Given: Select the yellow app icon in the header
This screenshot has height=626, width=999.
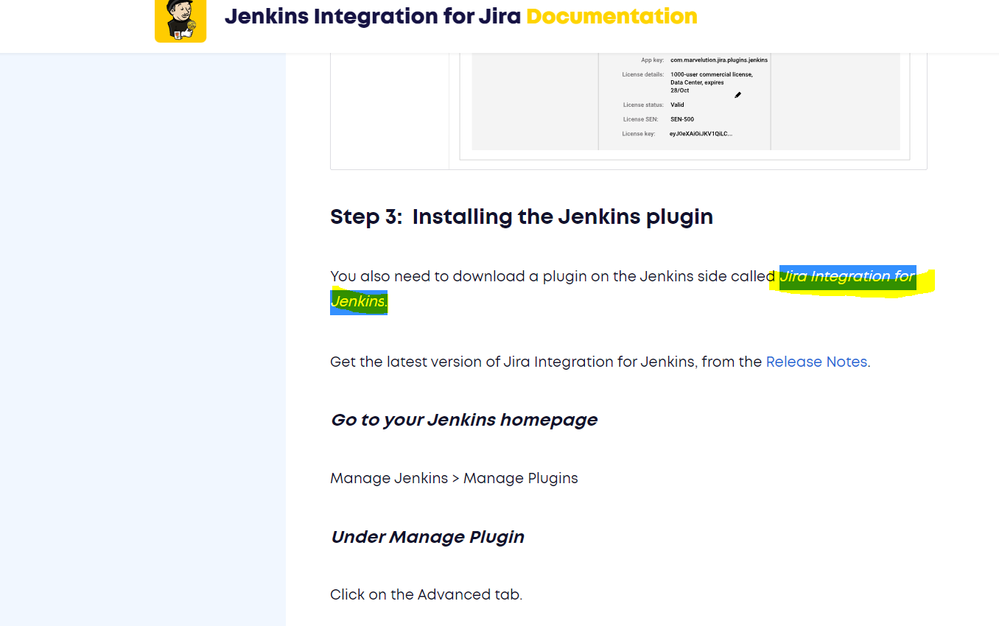Looking at the screenshot, I should [180, 20].
